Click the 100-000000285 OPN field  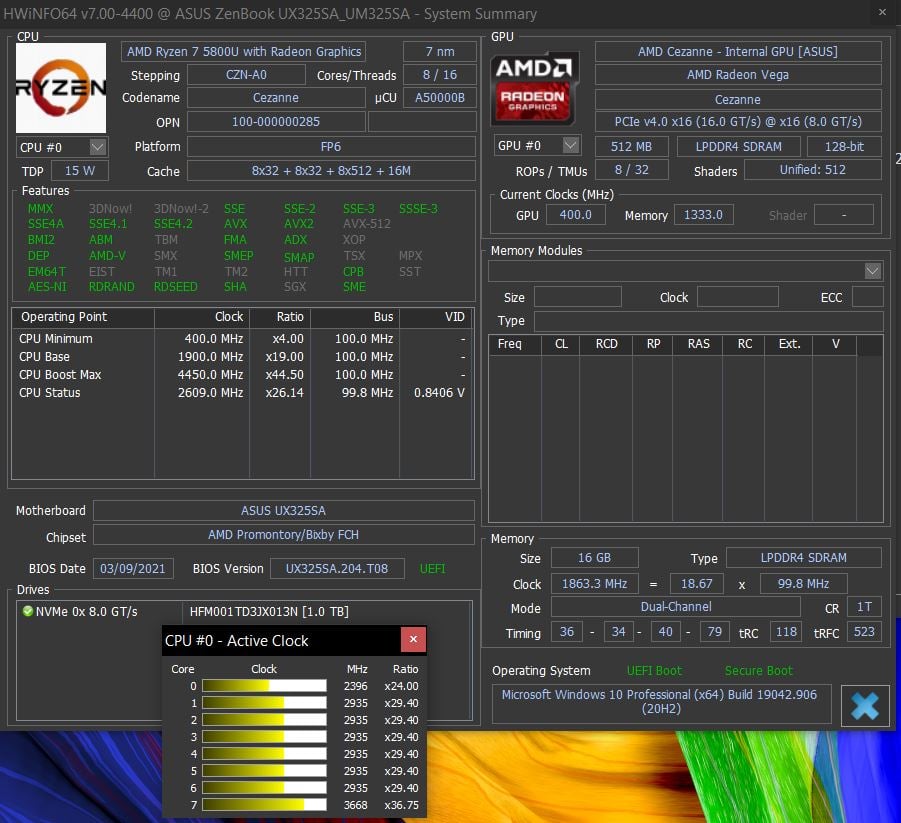click(x=276, y=122)
